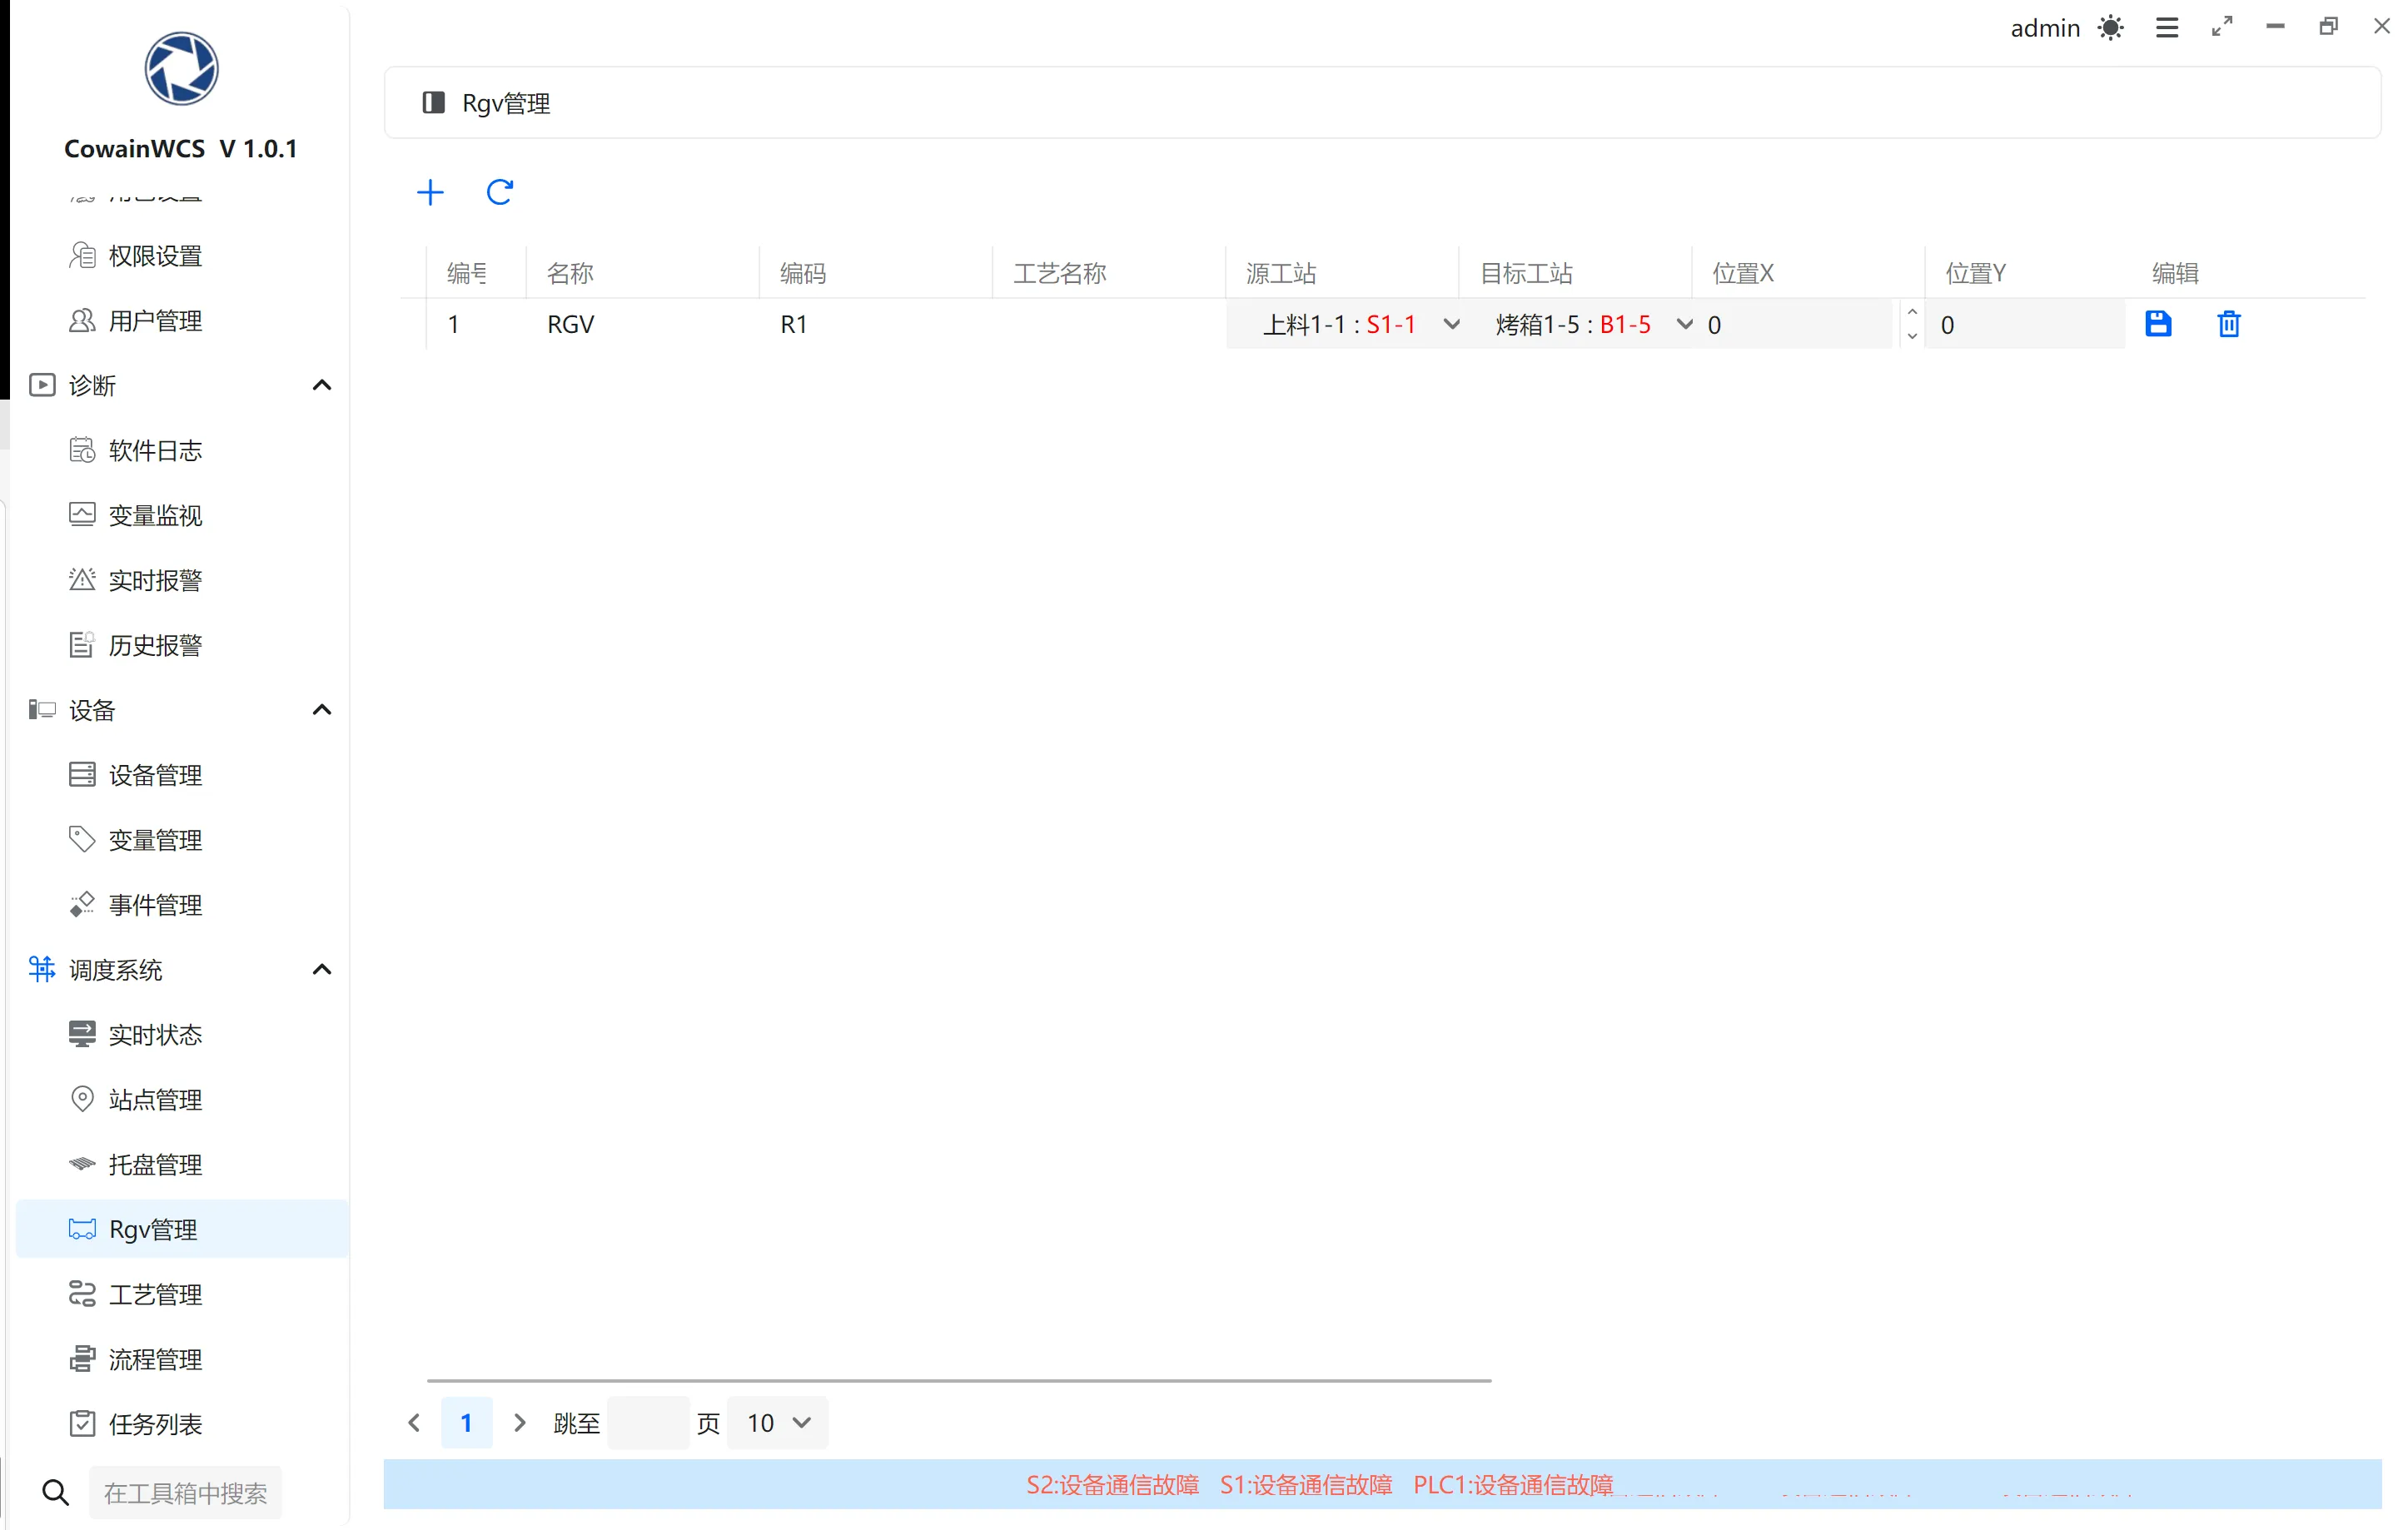Select page 1 in pagination

(466, 1422)
